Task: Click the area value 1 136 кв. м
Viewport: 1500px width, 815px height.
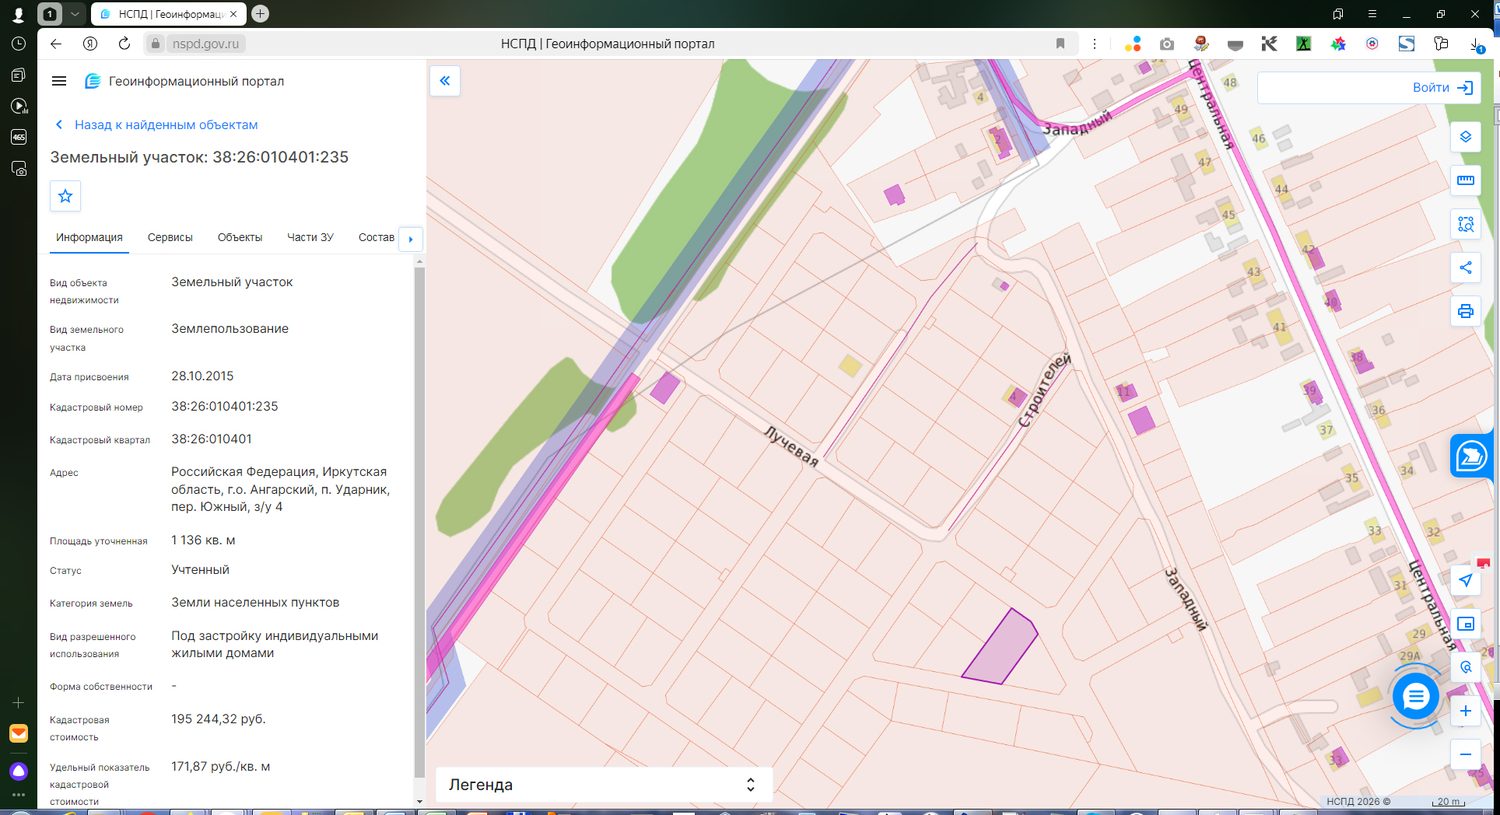Action: click(203, 540)
